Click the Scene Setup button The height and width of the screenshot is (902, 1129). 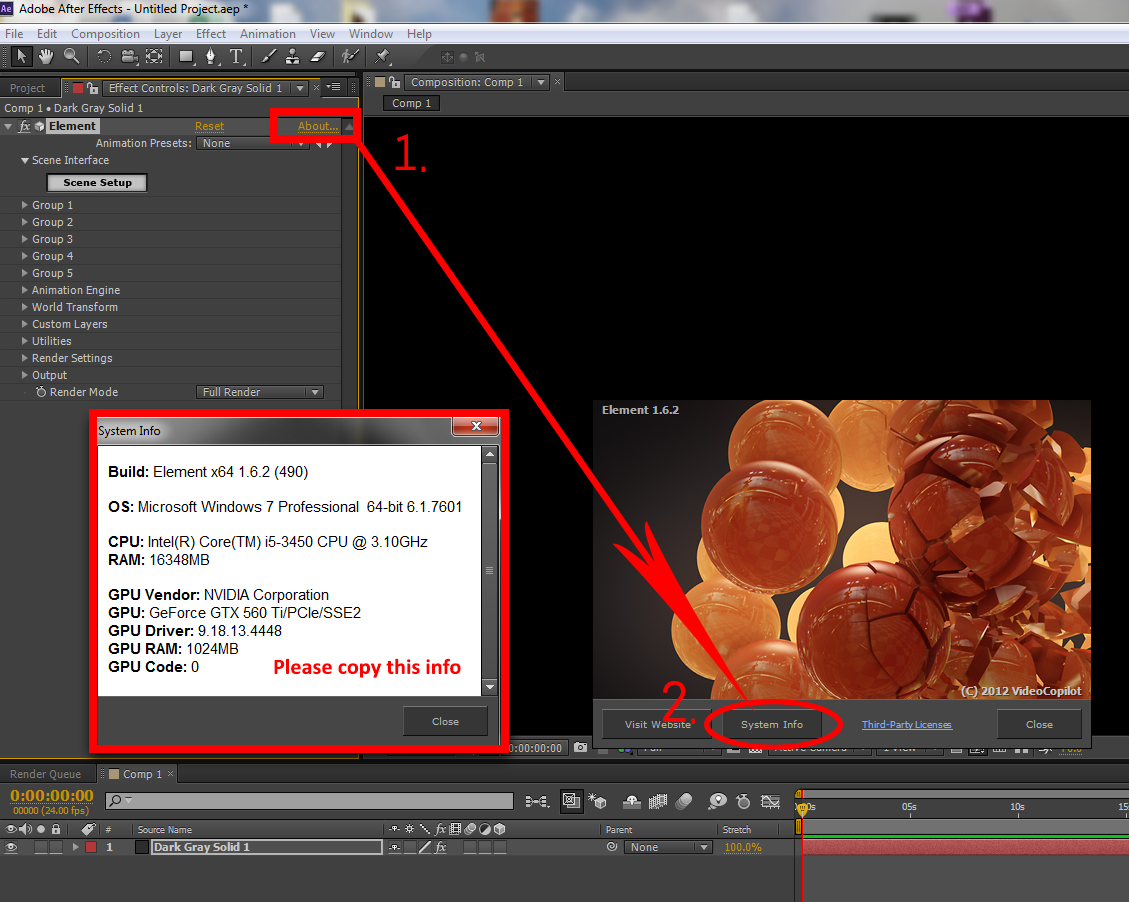click(x=97, y=183)
